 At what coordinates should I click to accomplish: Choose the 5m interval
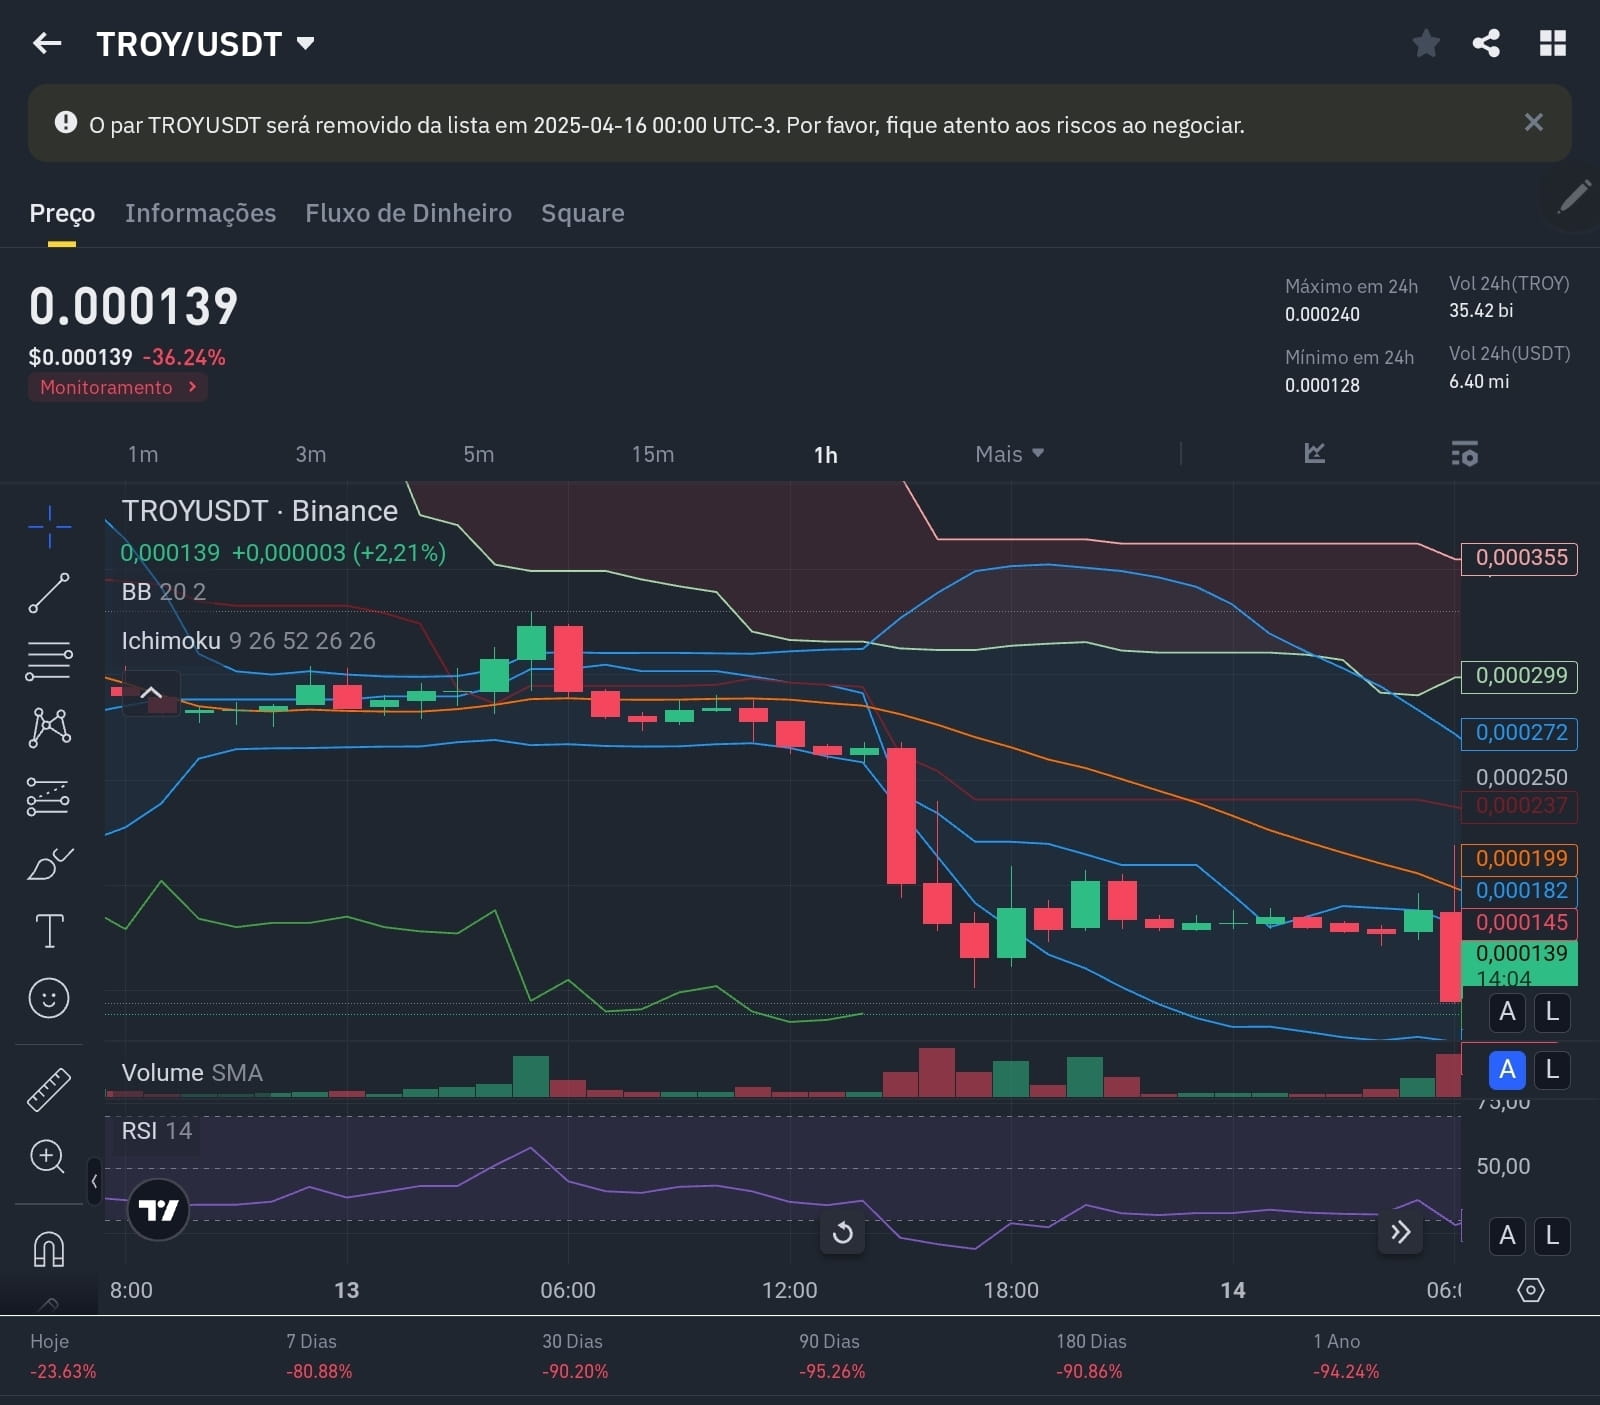tap(478, 454)
